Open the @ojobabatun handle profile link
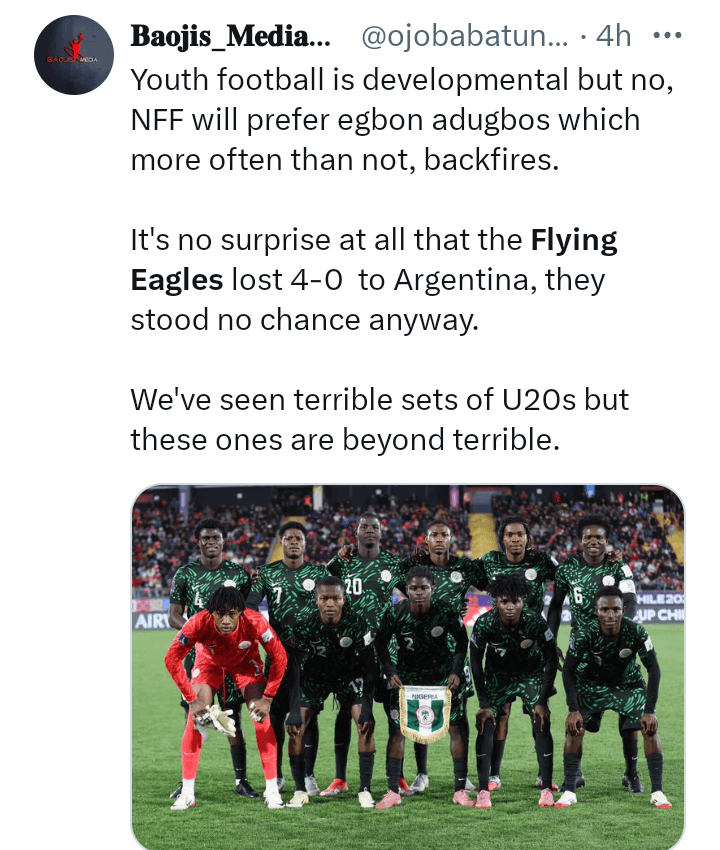 (463, 37)
